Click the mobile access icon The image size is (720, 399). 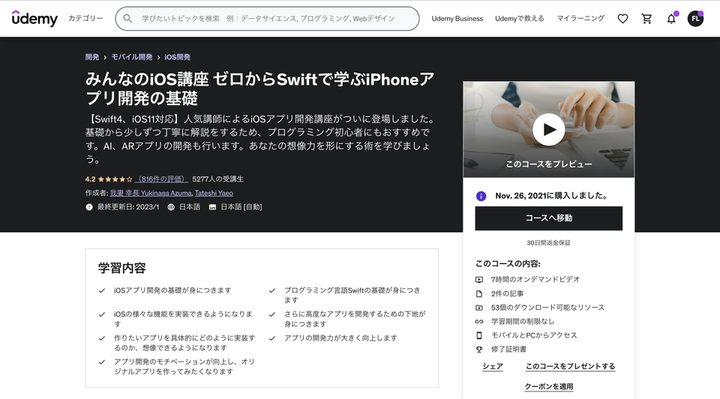[x=479, y=335]
